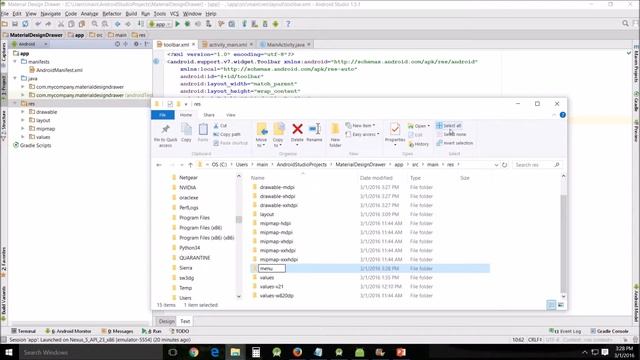Open the Easy access dropdown in Explorer ribbon

[x=362, y=134]
